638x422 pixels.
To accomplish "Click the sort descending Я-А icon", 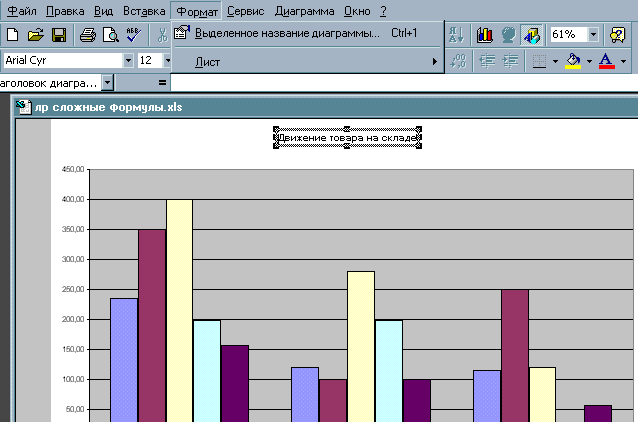I will coord(457,35).
